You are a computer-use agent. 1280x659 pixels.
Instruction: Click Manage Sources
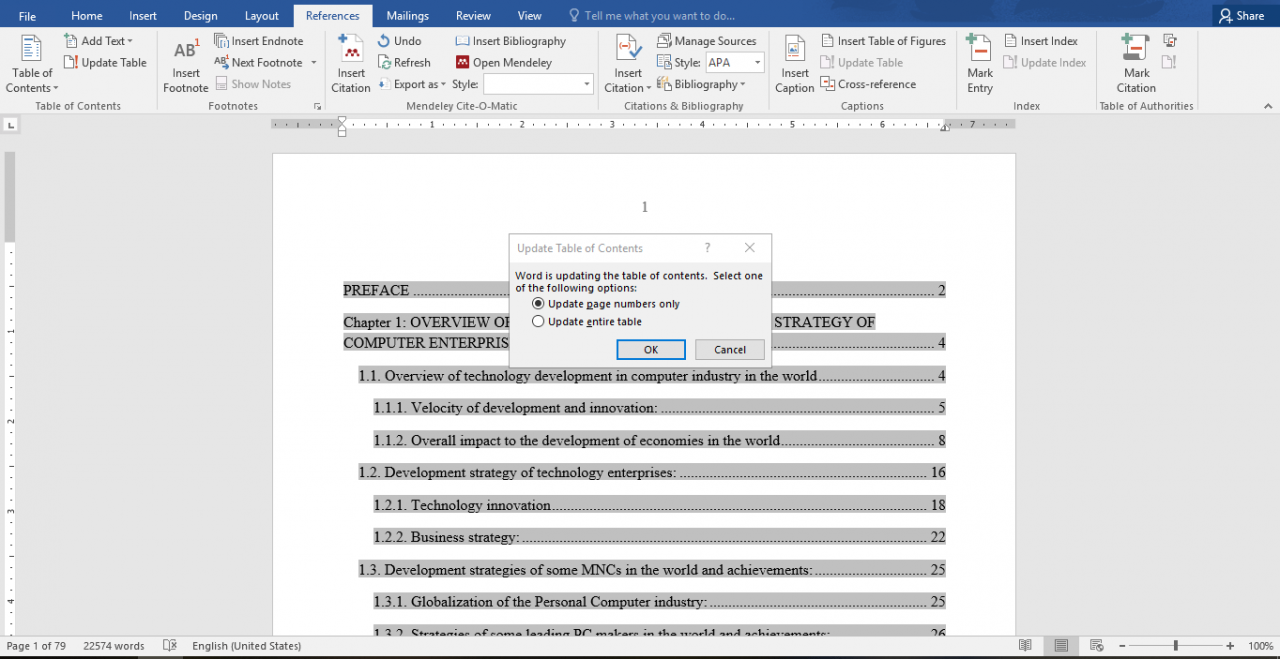tap(707, 41)
